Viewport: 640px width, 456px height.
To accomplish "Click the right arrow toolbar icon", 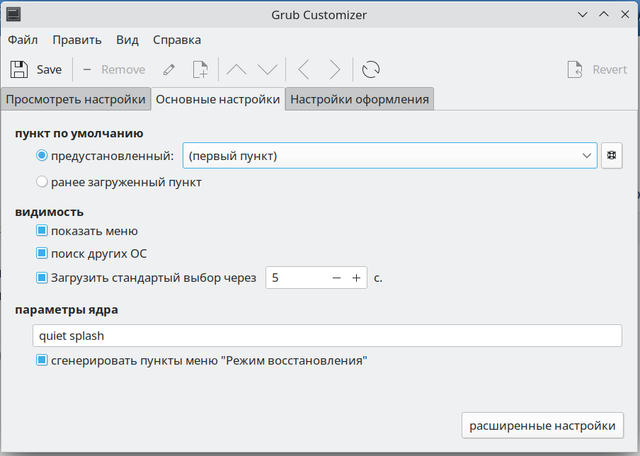I will [x=335, y=69].
